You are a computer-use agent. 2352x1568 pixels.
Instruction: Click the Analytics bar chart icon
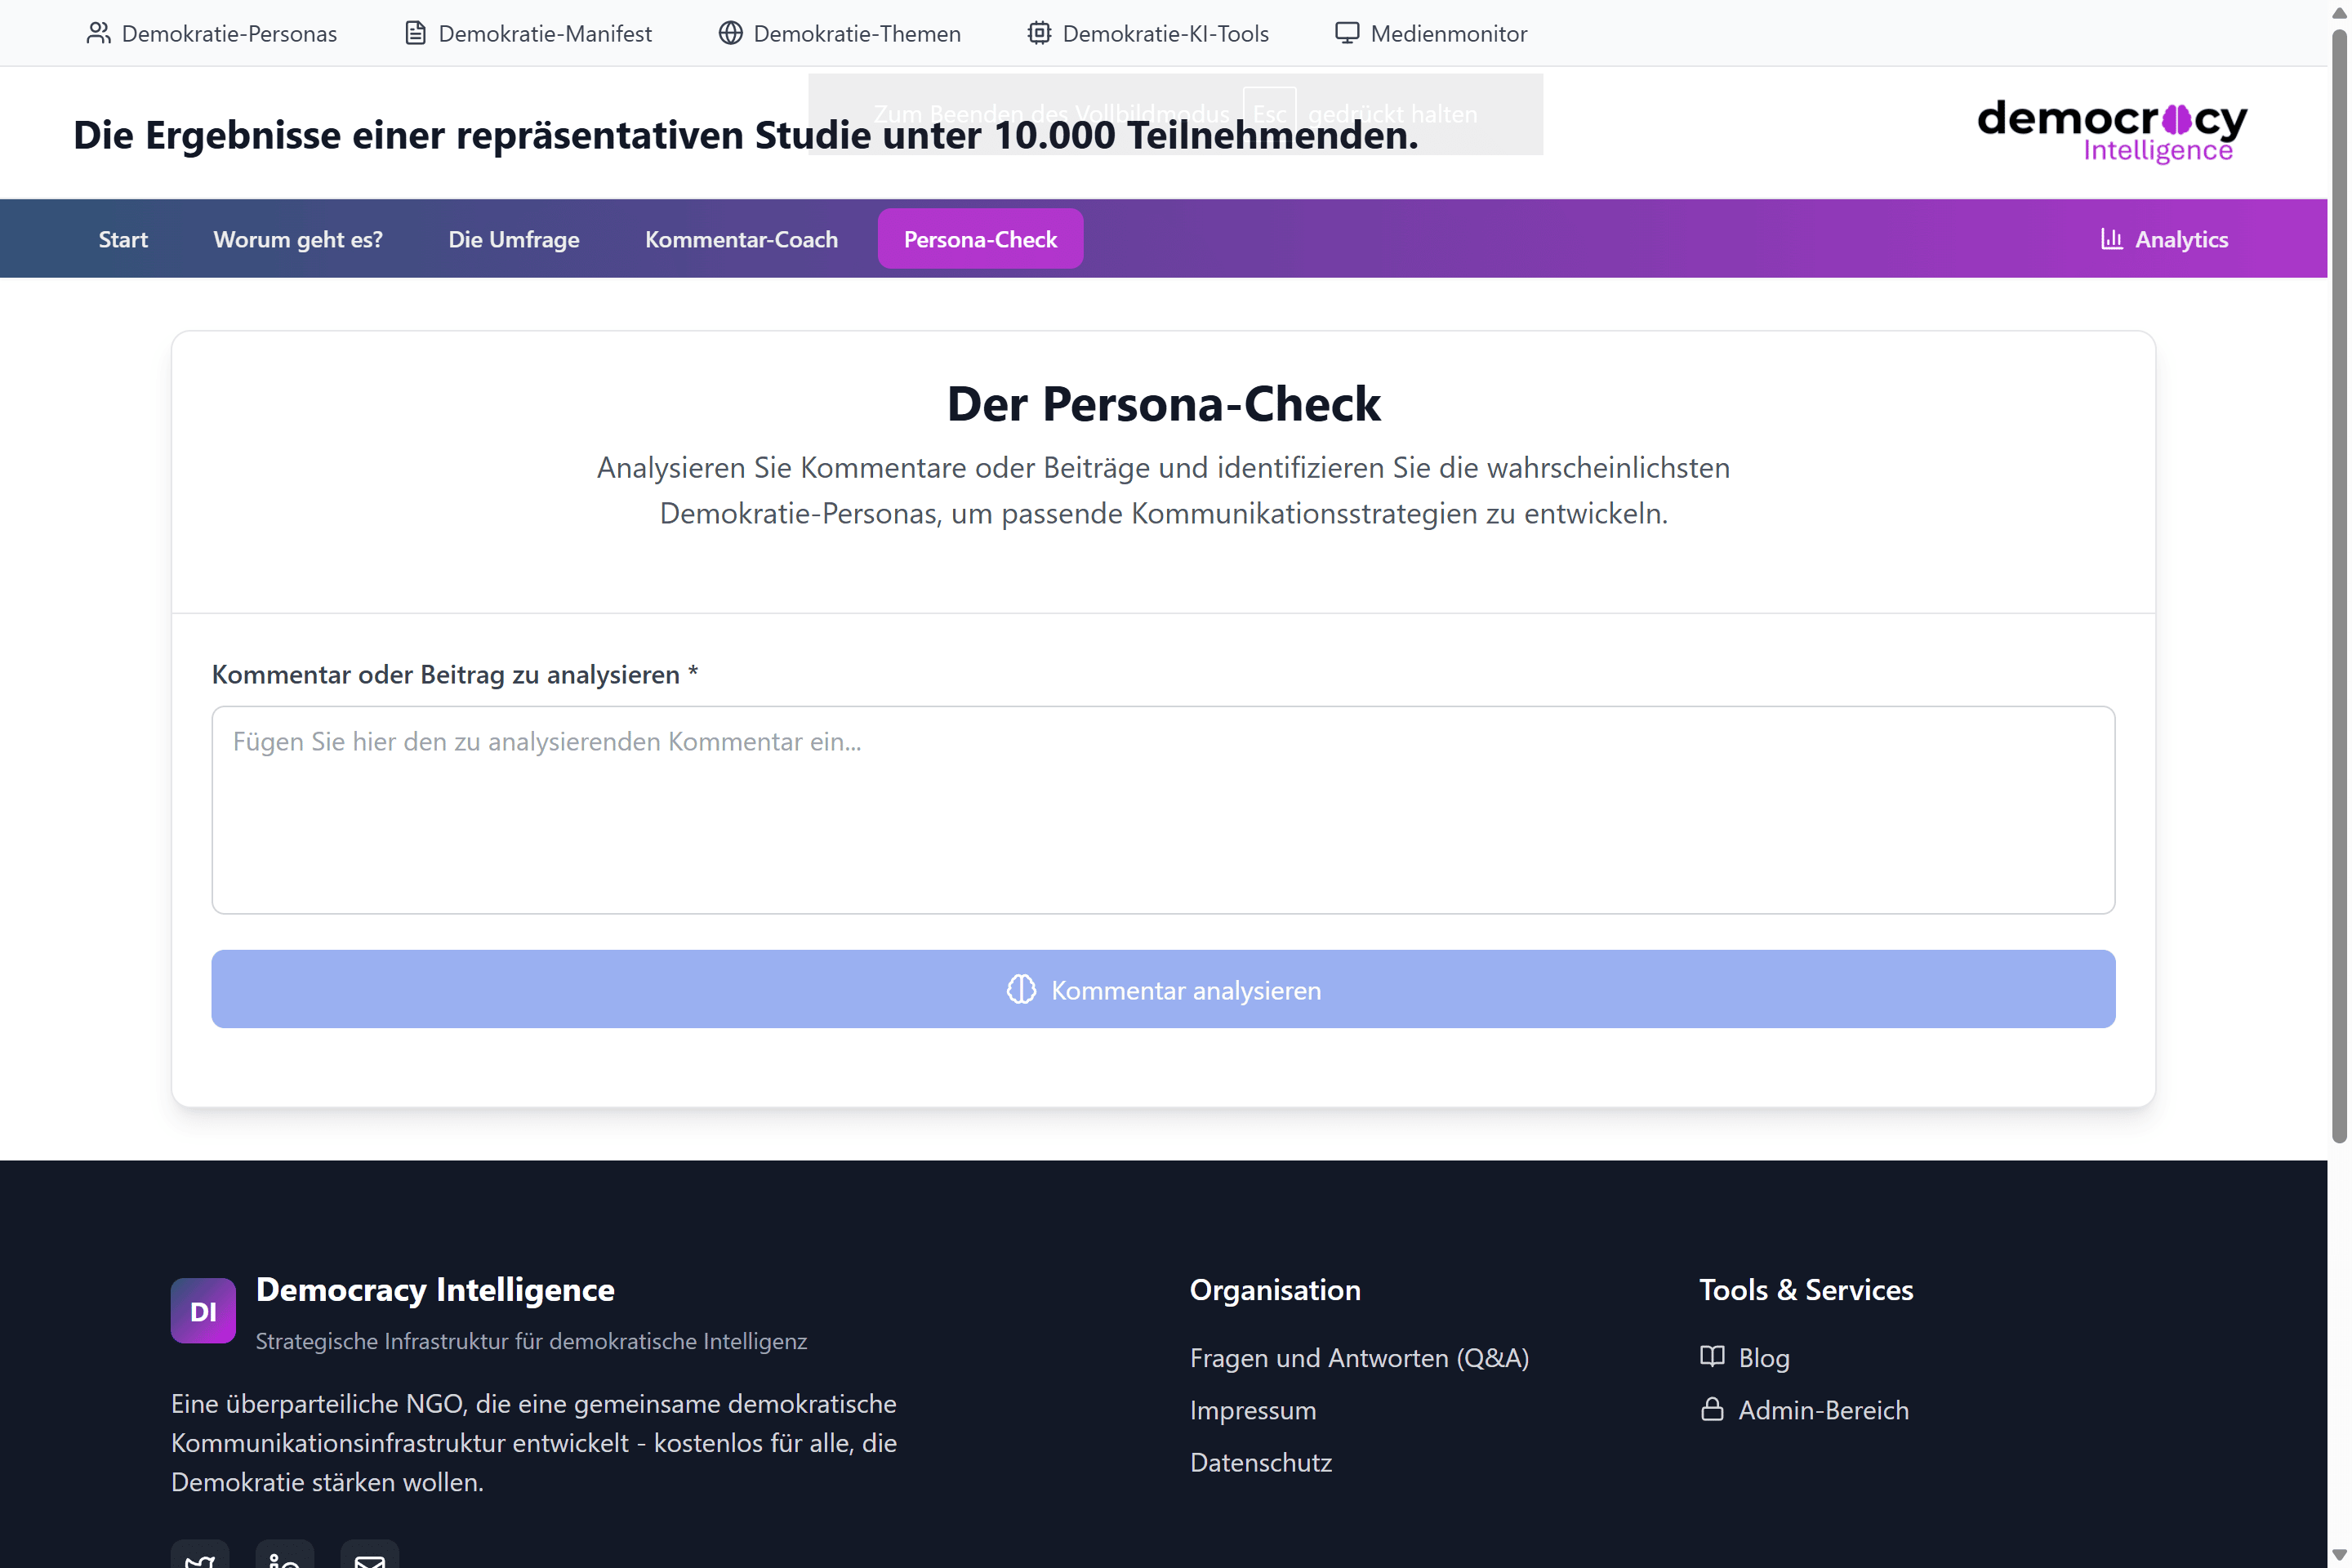pos(2111,239)
